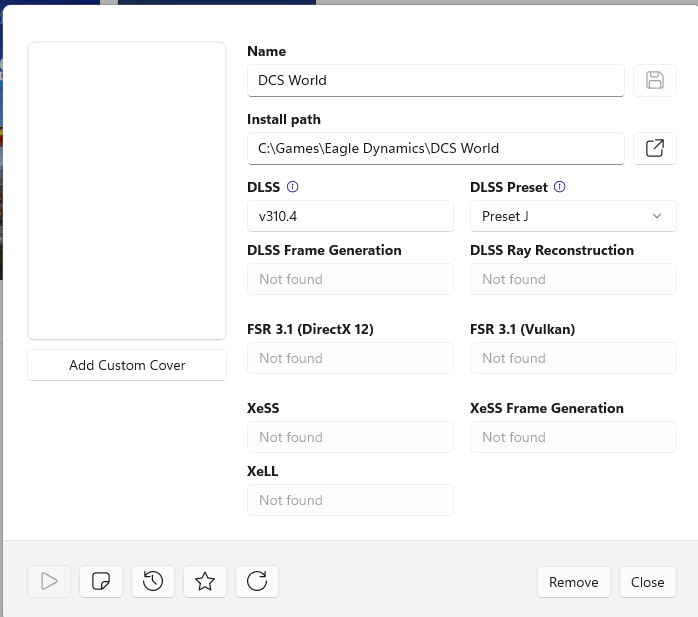Open the notes sticky-note icon
Screen dimensions: 698x617
tap(101, 581)
